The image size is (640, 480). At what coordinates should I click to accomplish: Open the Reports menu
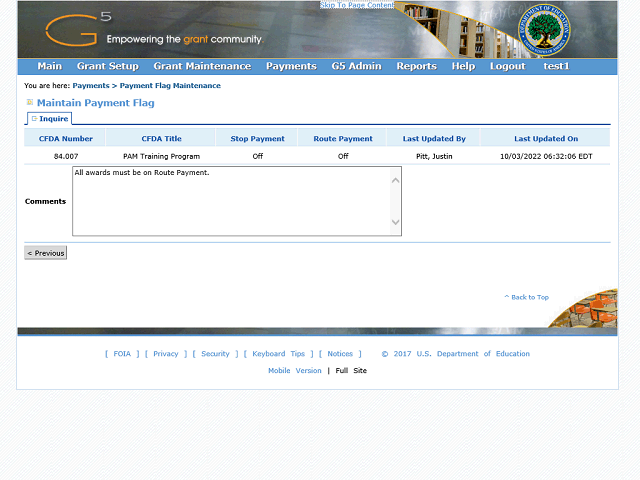[x=417, y=66]
